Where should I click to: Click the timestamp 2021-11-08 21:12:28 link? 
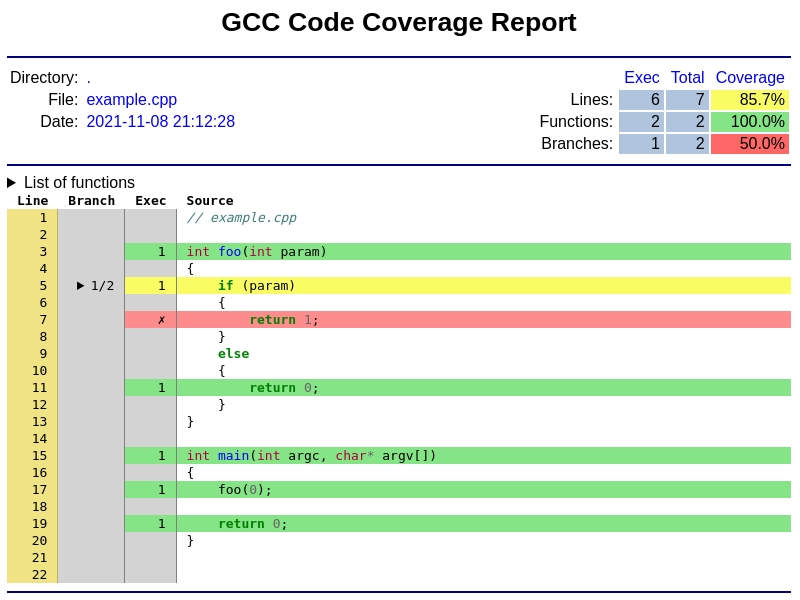(161, 121)
